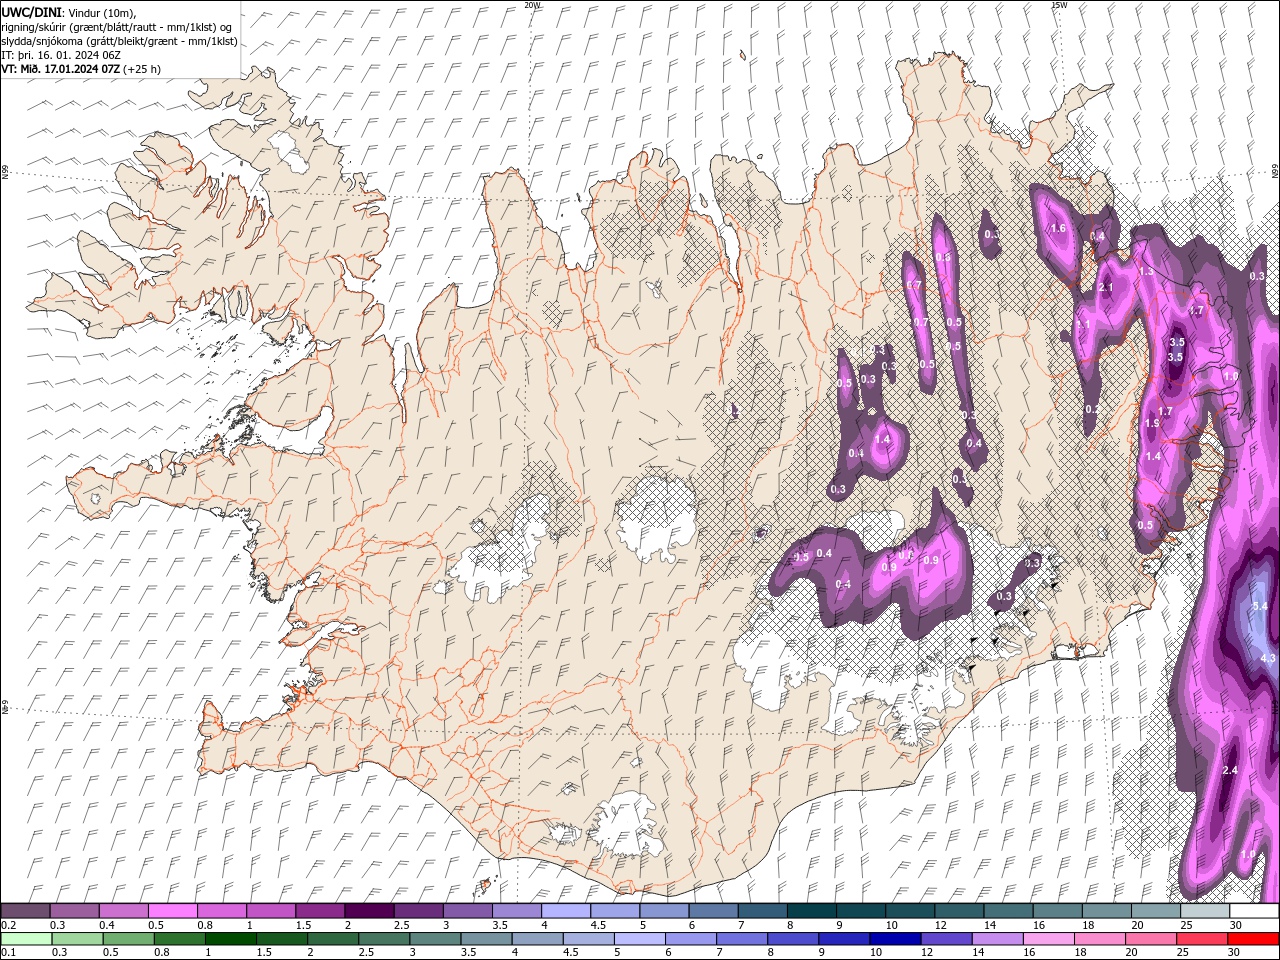Pick the top-row mauve swatch labeled 0.3
The height and width of the screenshot is (960, 1280).
74,911
